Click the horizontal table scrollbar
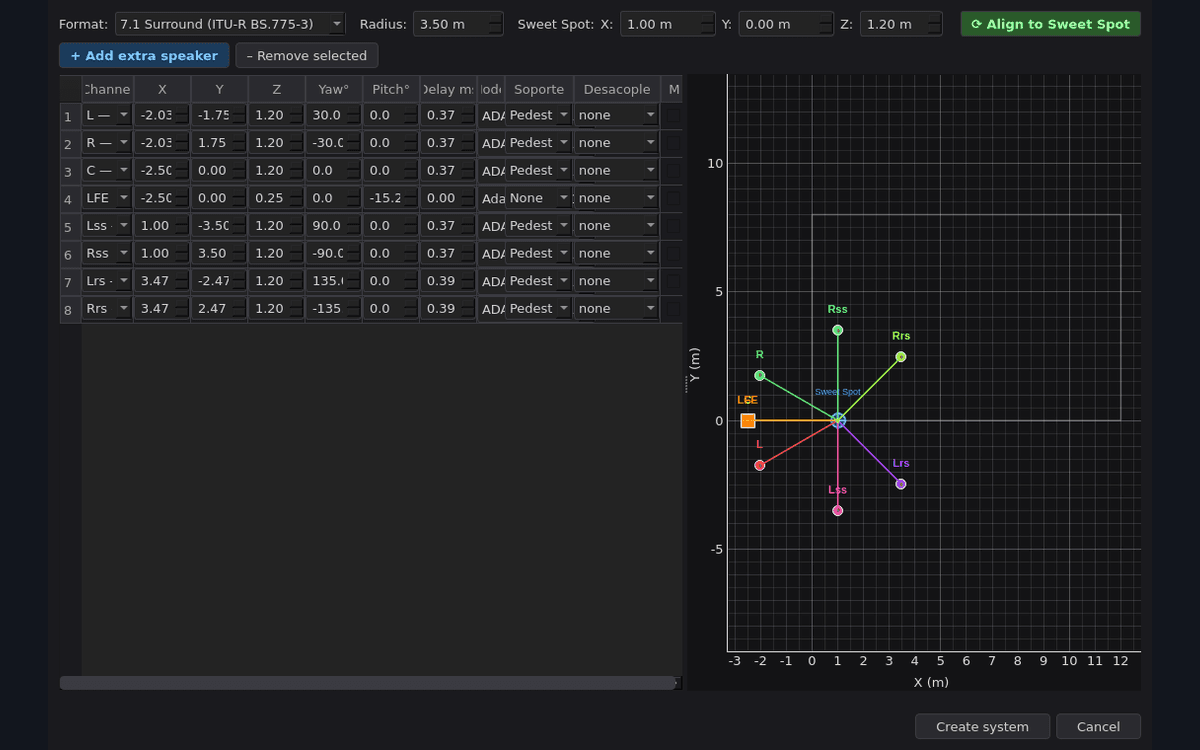1200x750 pixels. click(366, 683)
